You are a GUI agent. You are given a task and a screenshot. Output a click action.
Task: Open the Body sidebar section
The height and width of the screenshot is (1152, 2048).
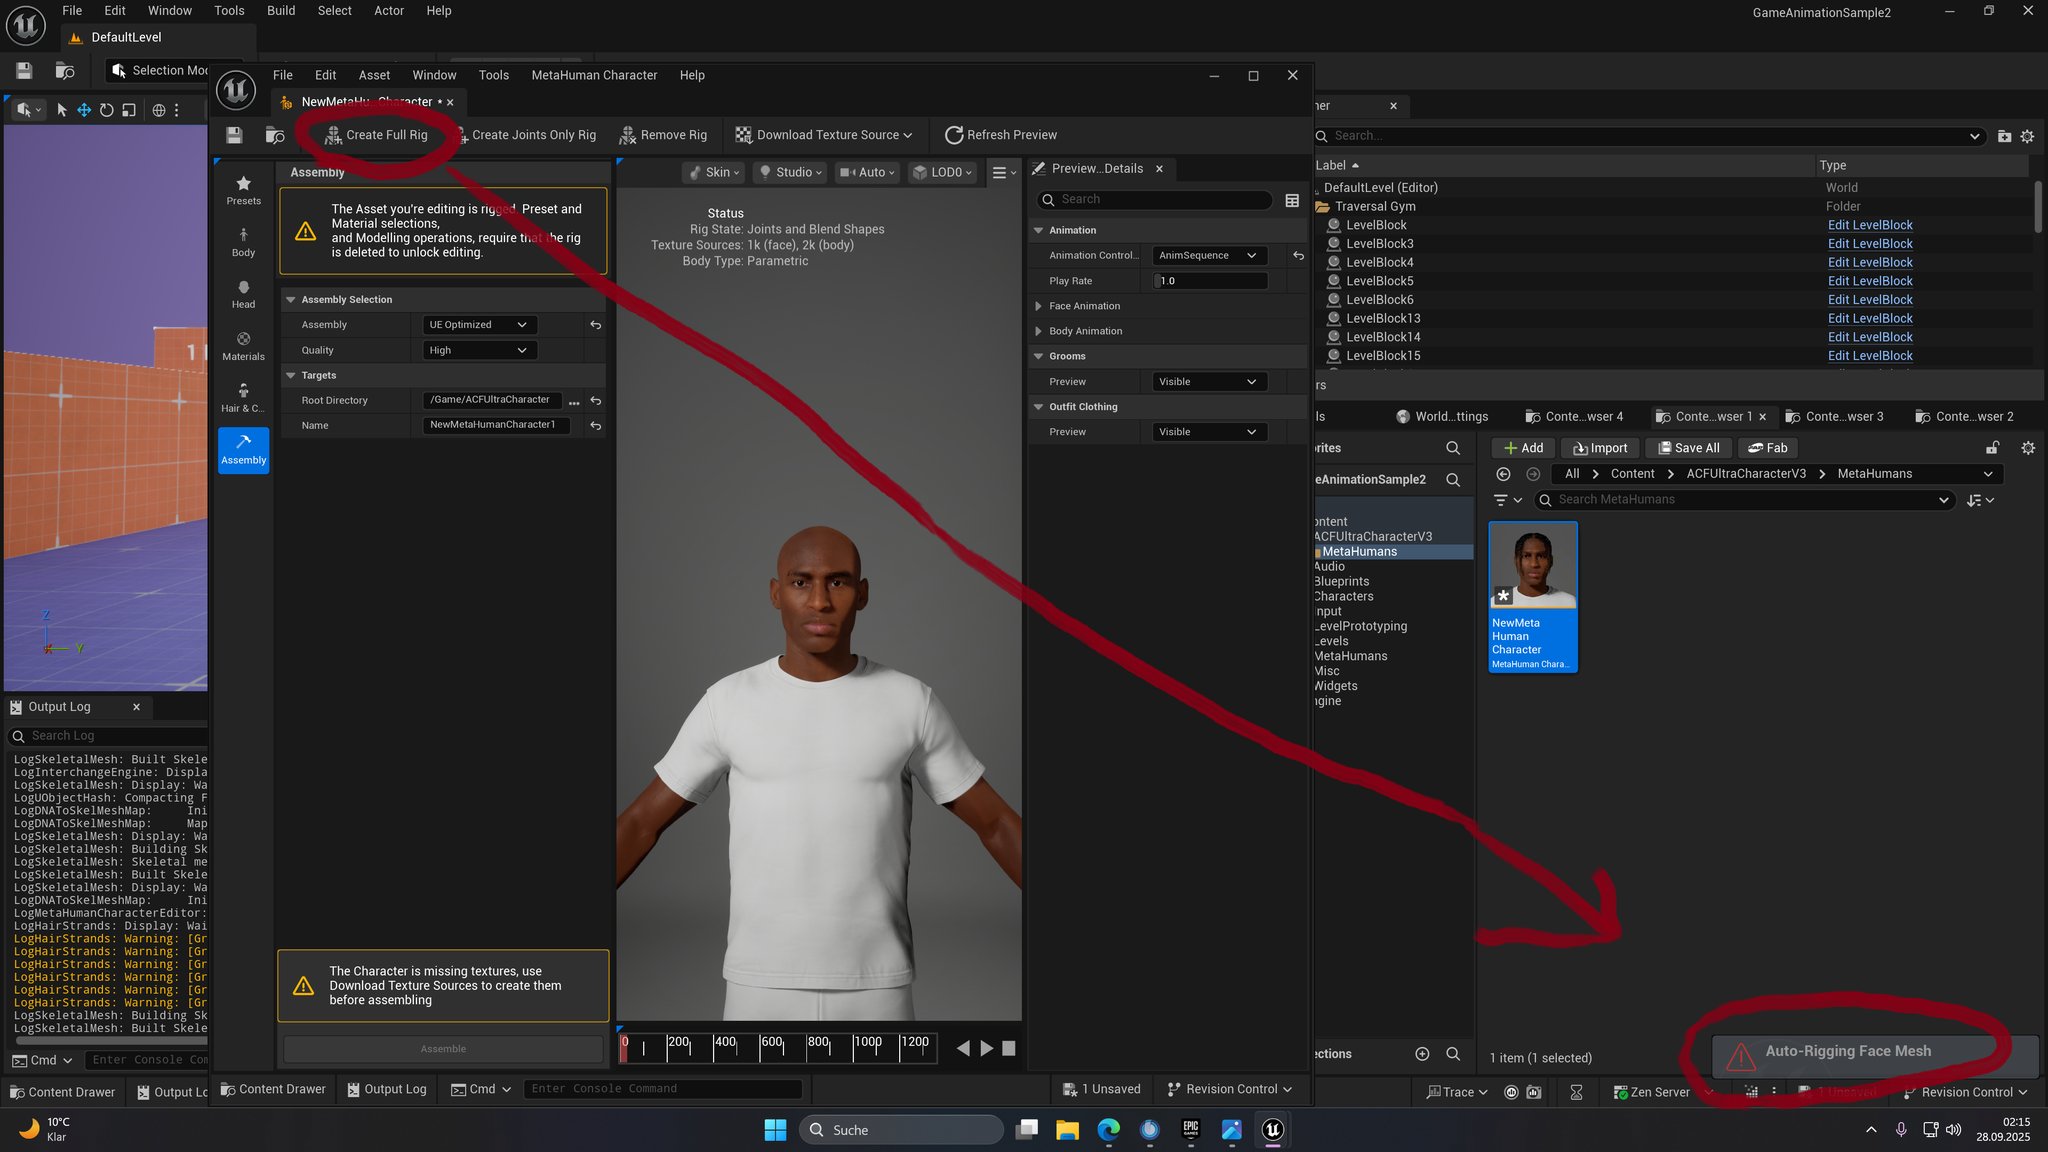243,242
